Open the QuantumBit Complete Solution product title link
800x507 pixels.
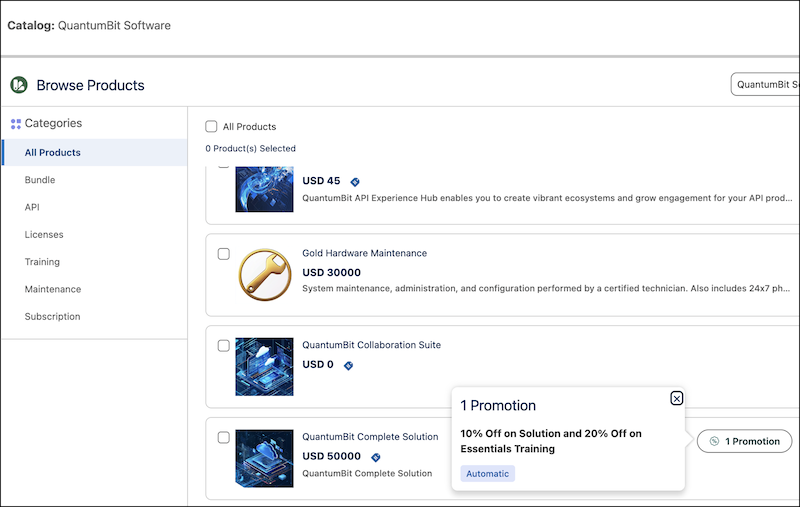(370, 437)
